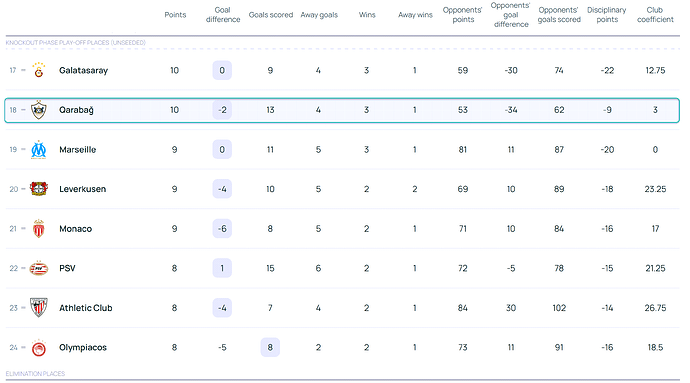Click Olympiacos's highlighted goals scored 8
Screen dimensions: 690x383
[270, 347]
